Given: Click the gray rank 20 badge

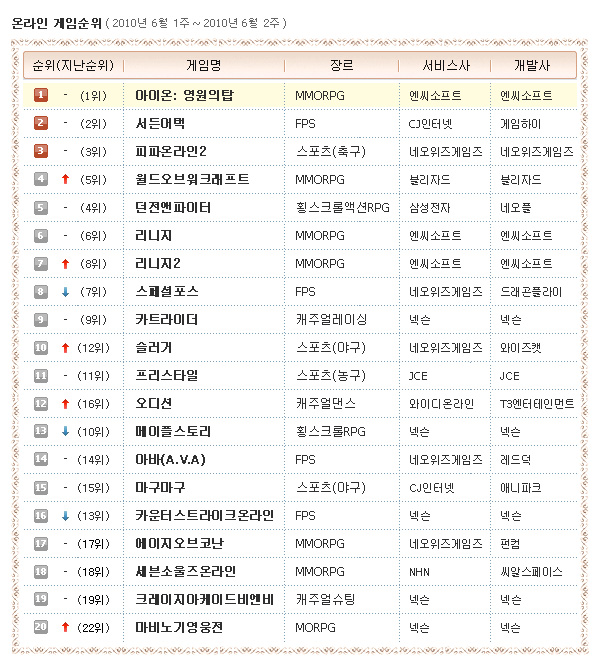Looking at the screenshot, I should click(x=41, y=627).
